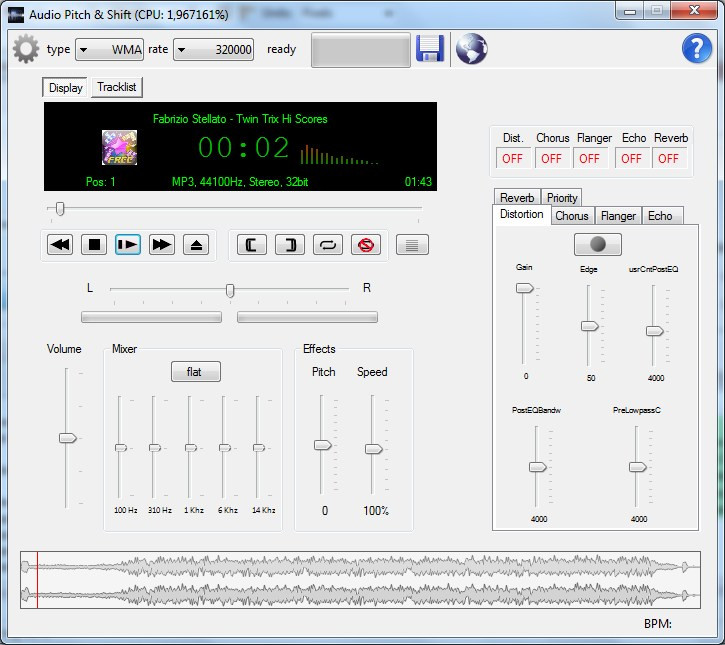This screenshot has height=645, width=725.
Task: Click the MP3, 44100Hz, Stereo format text
Action: coord(240,182)
